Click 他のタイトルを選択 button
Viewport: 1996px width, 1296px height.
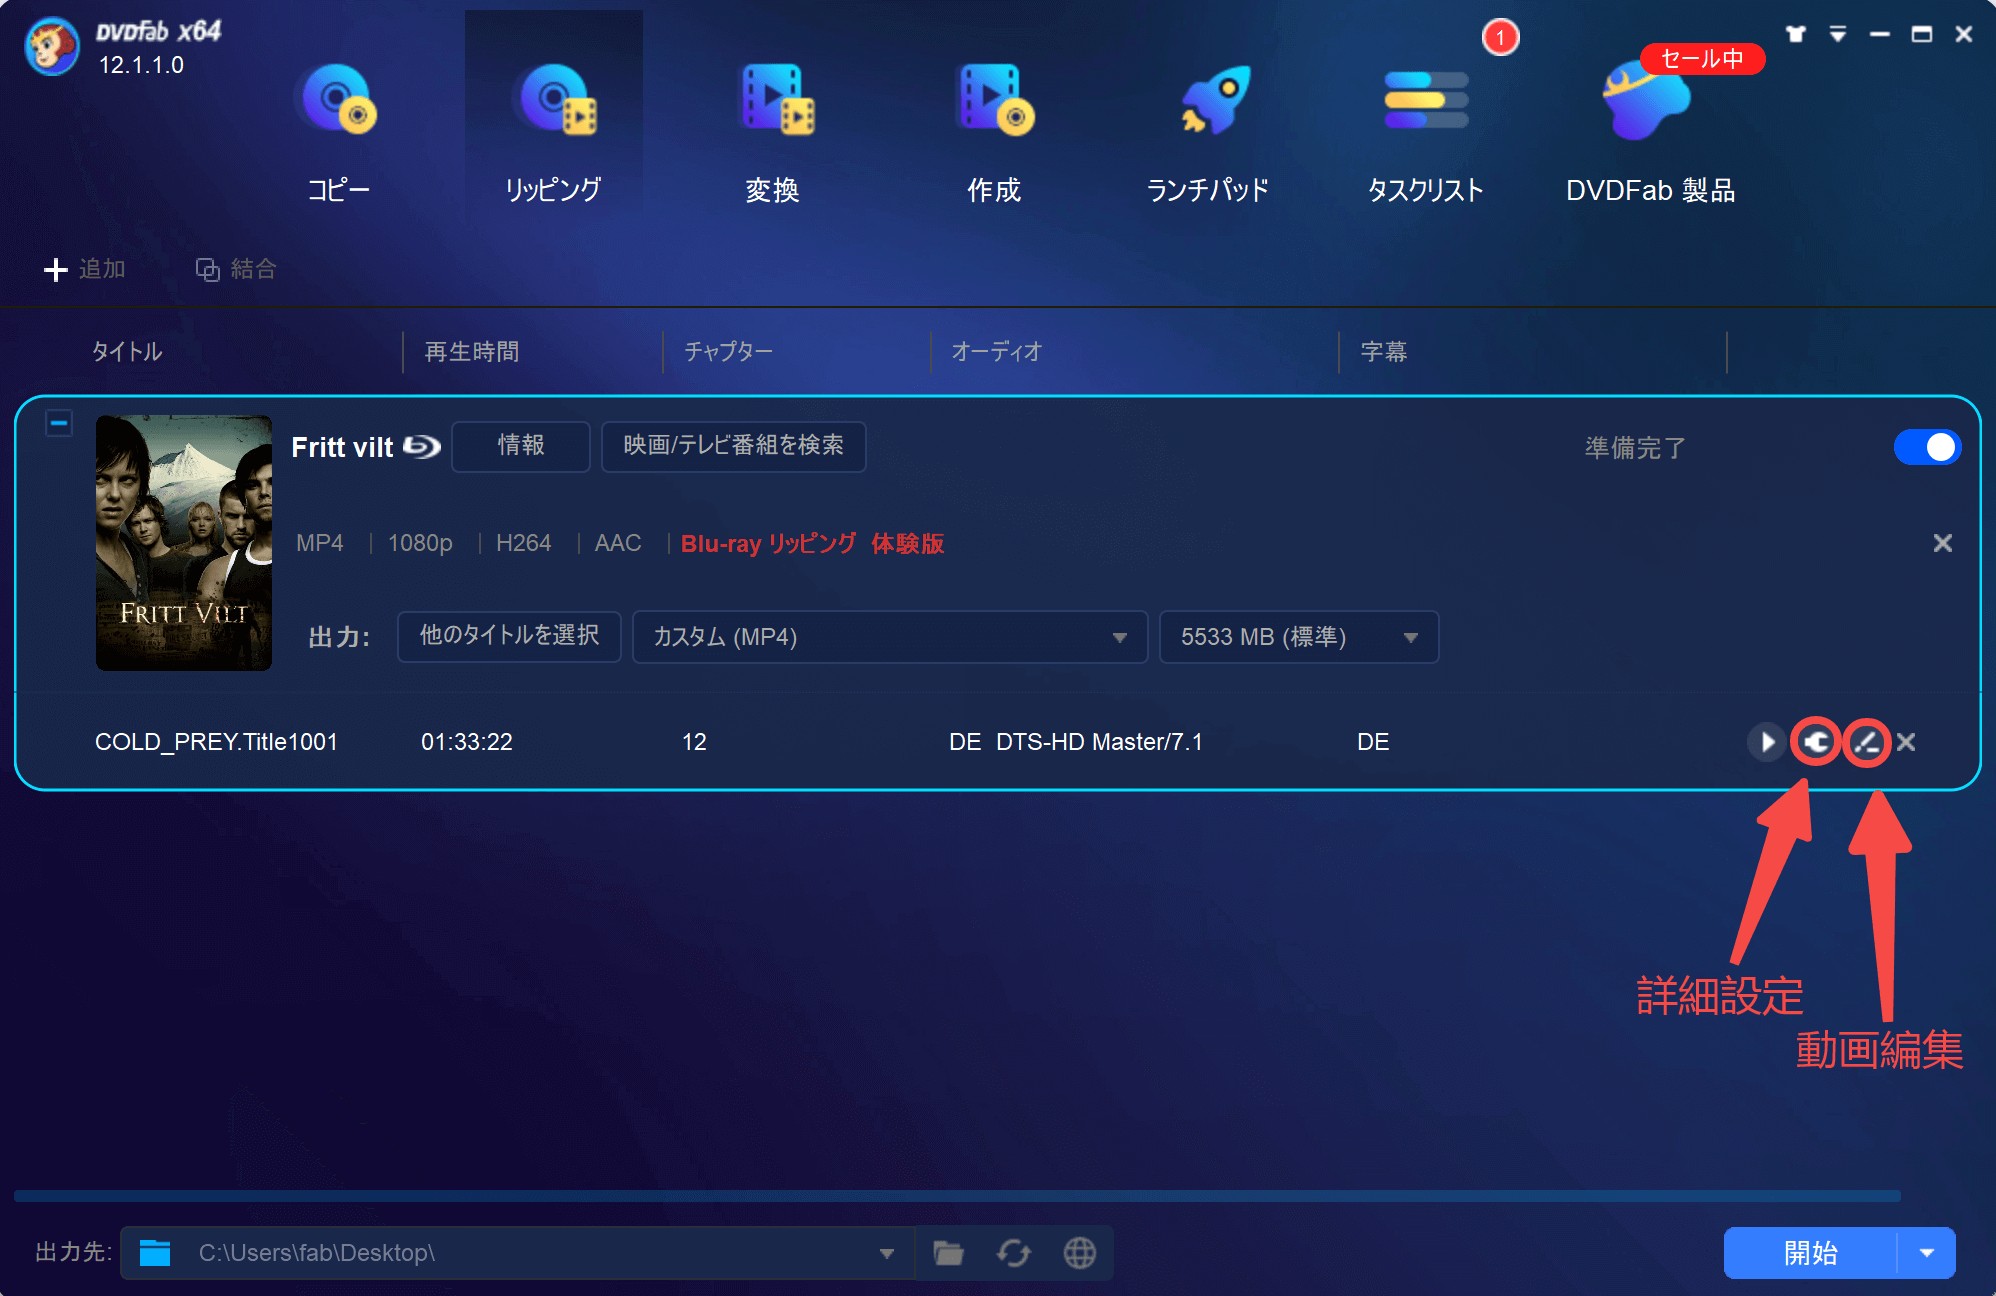click(x=509, y=637)
